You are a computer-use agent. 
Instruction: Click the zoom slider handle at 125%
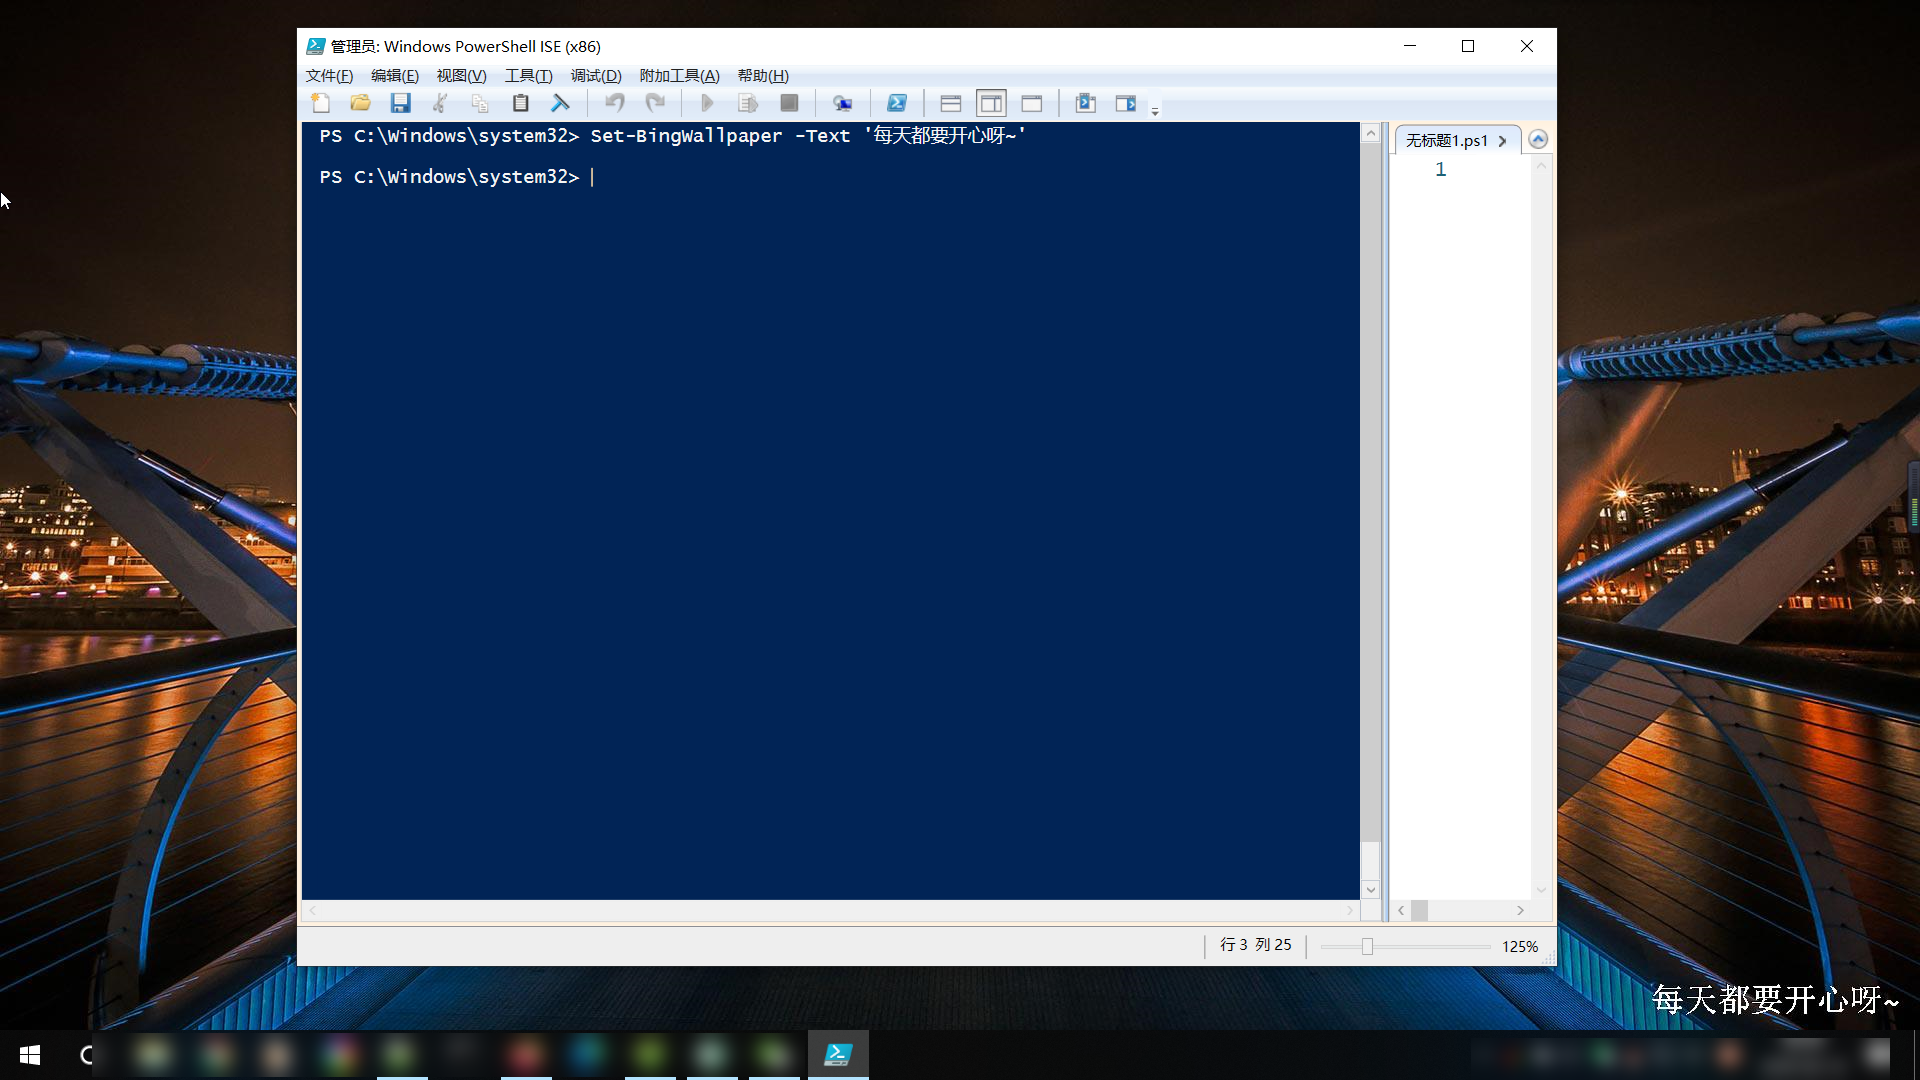pyautogui.click(x=1367, y=946)
